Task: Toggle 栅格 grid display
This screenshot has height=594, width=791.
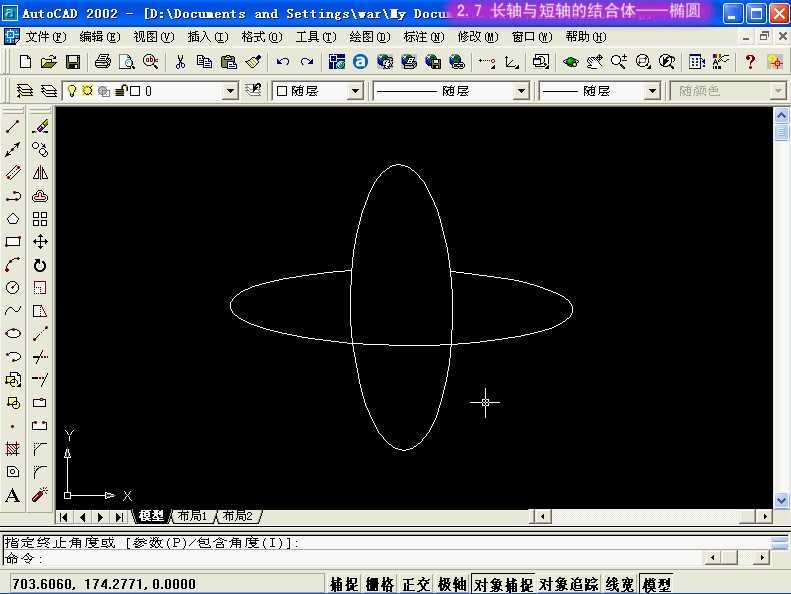Action: click(380, 584)
